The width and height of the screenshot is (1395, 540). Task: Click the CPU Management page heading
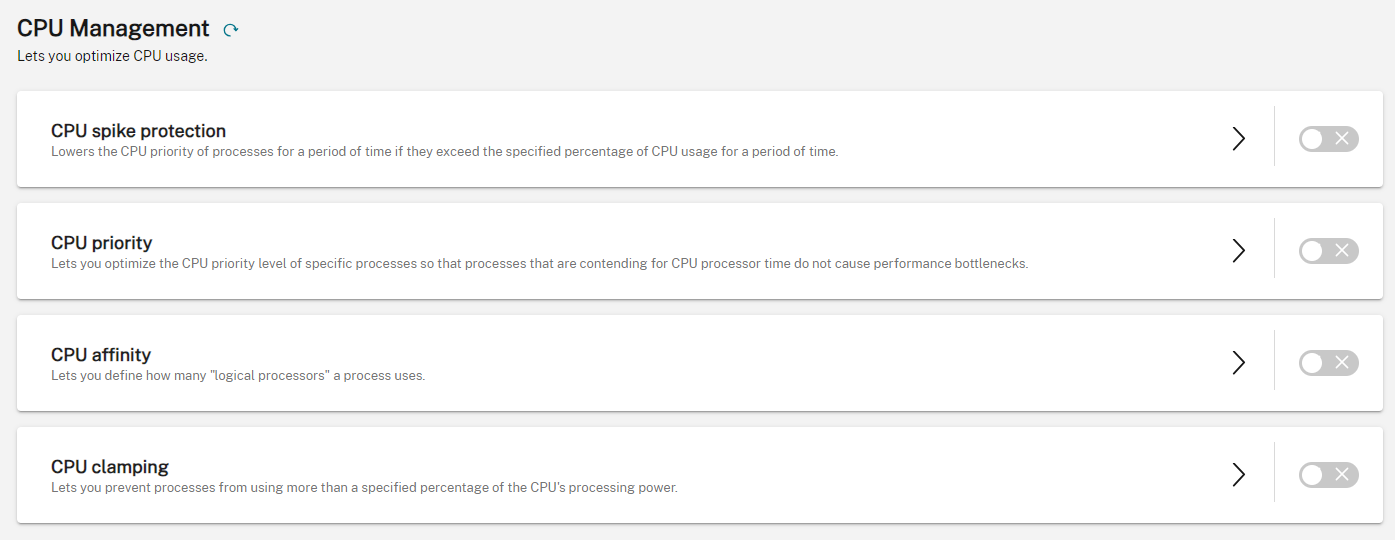point(113,29)
